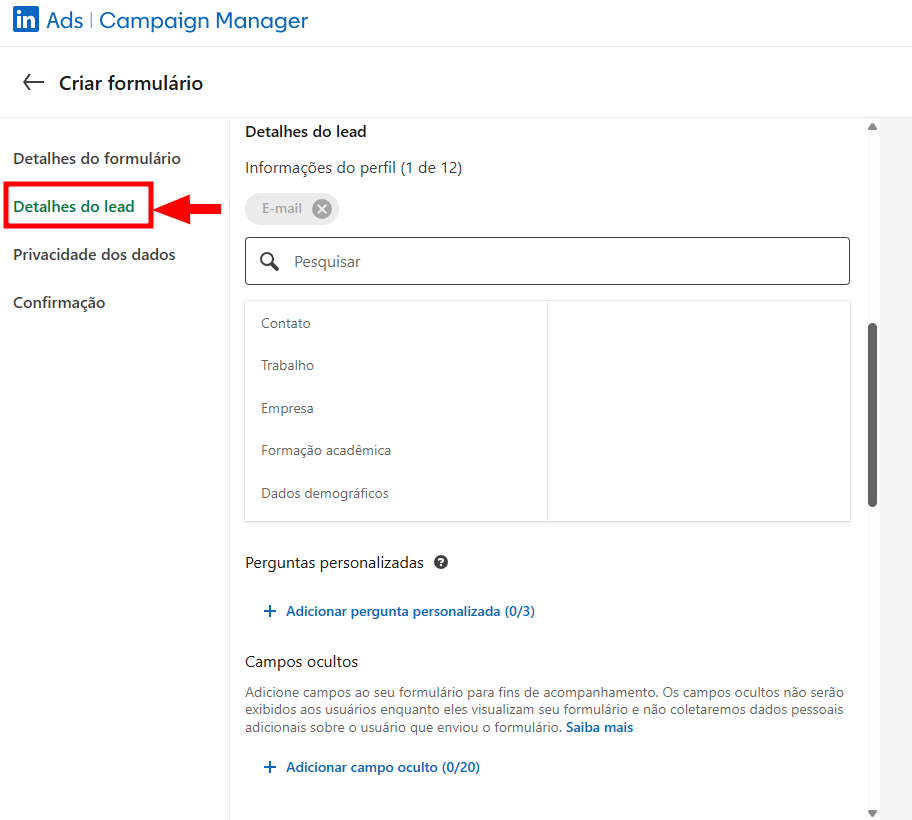The width and height of the screenshot is (912, 820).
Task: Click the plus icon for Adicionar campo oculto
Action: [x=269, y=767]
